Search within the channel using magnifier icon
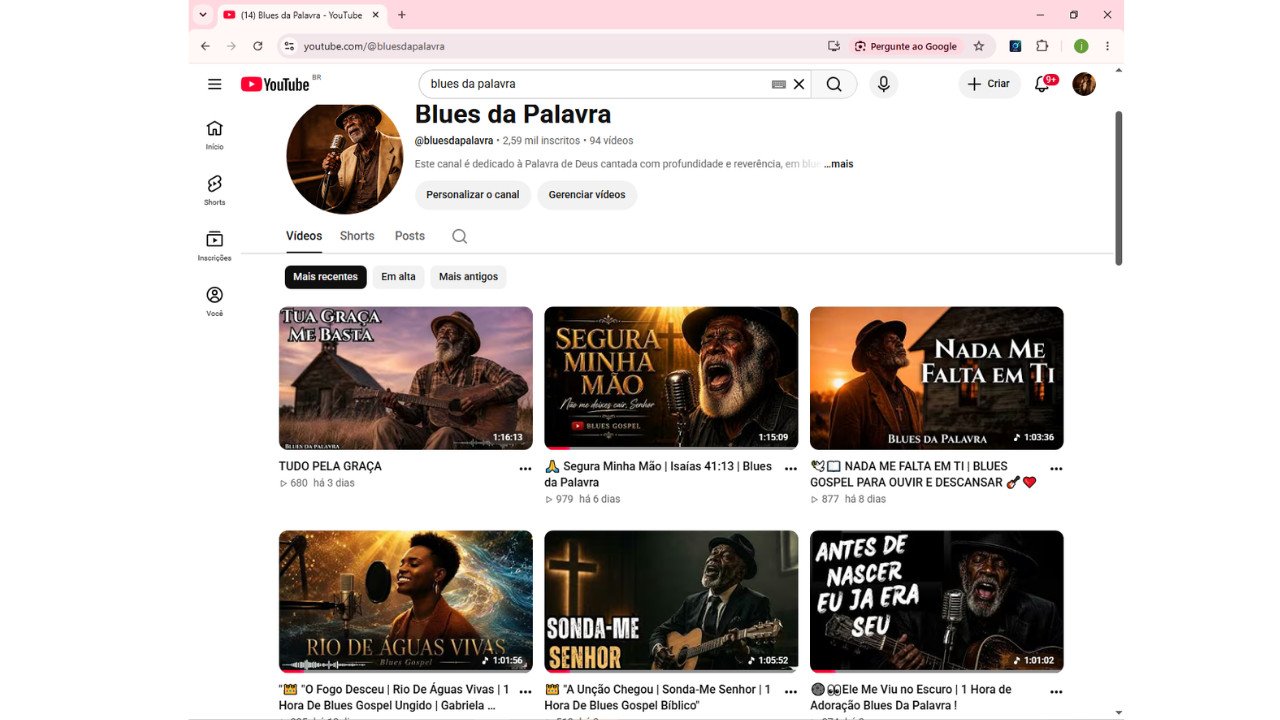 (459, 236)
